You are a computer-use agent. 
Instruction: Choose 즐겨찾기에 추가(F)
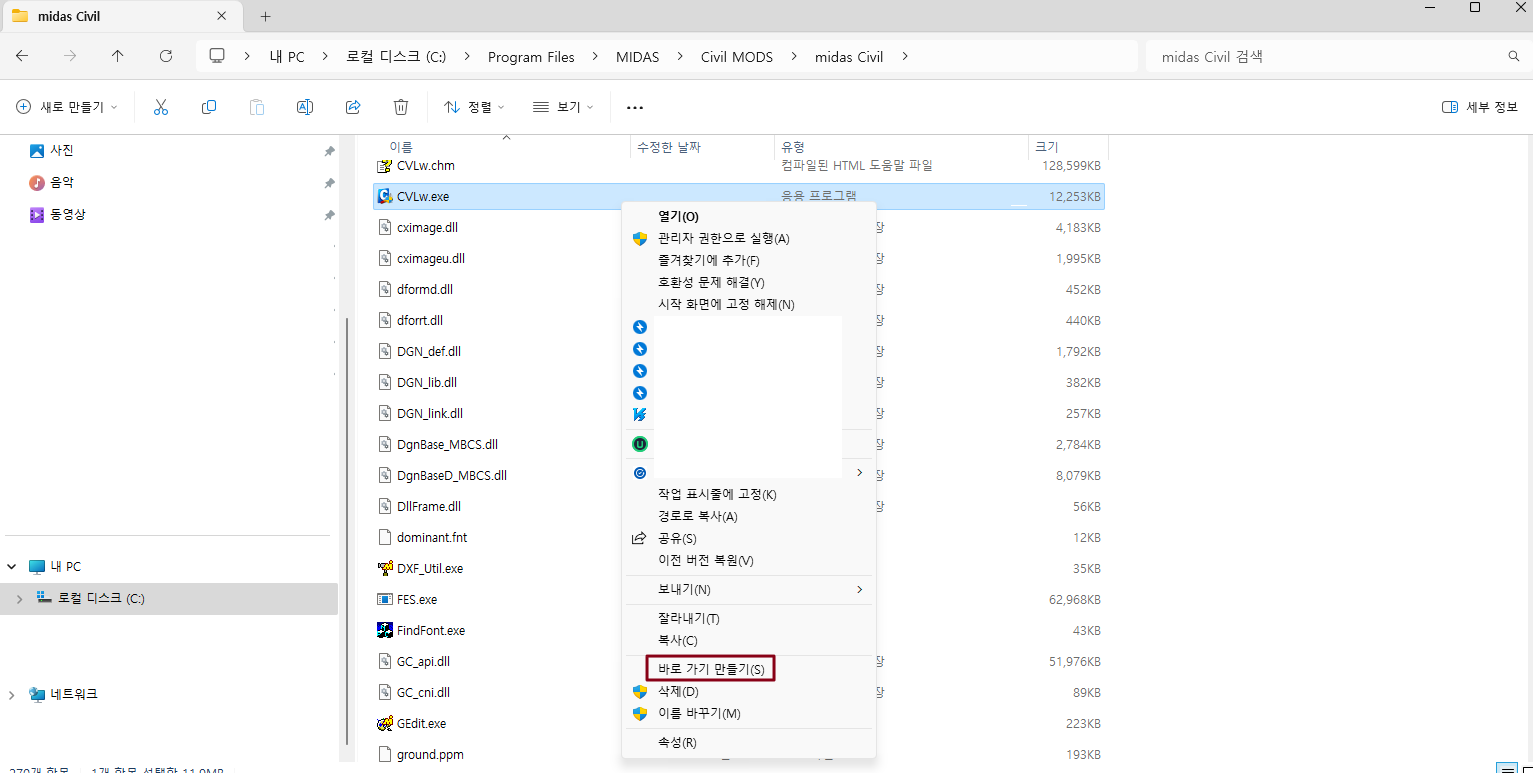coord(750,260)
